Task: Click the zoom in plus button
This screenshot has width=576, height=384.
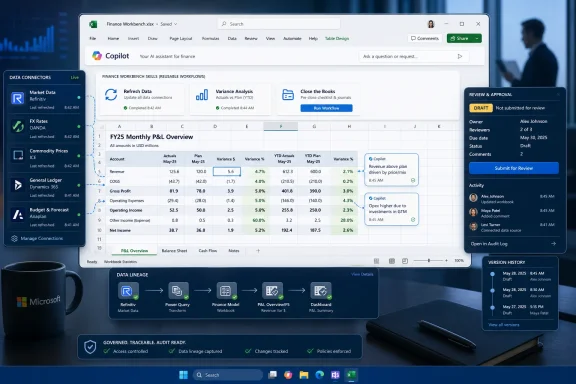Action: pos(446,261)
